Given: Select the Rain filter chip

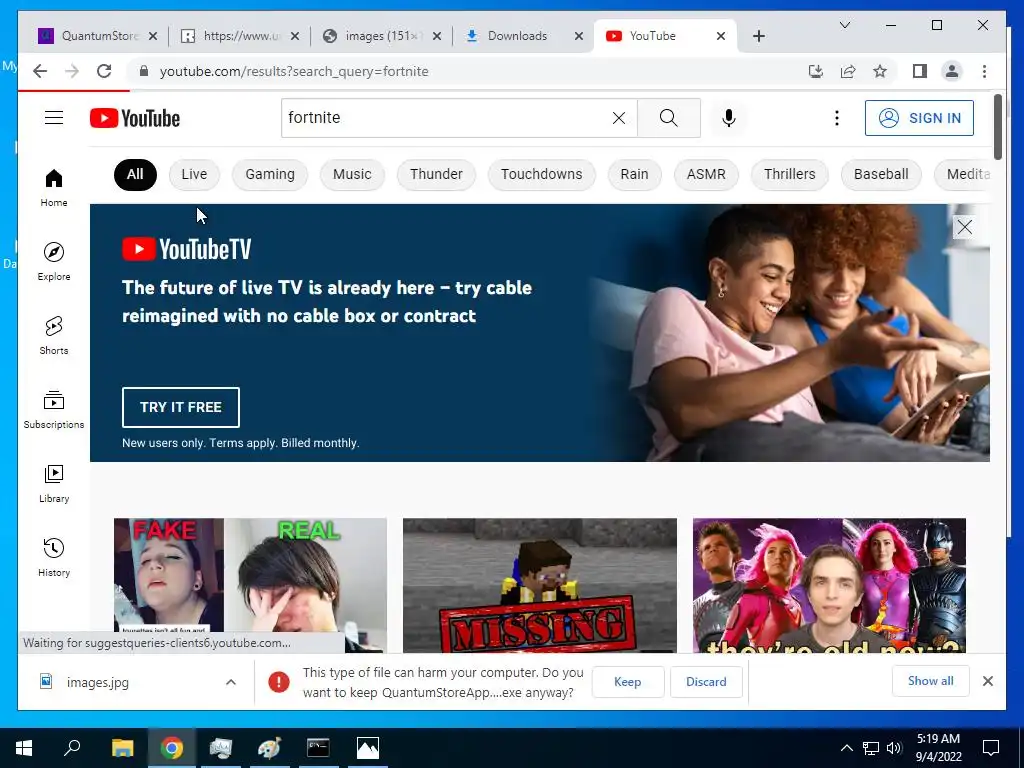Looking at the screenshot, I should coord(634,174).
